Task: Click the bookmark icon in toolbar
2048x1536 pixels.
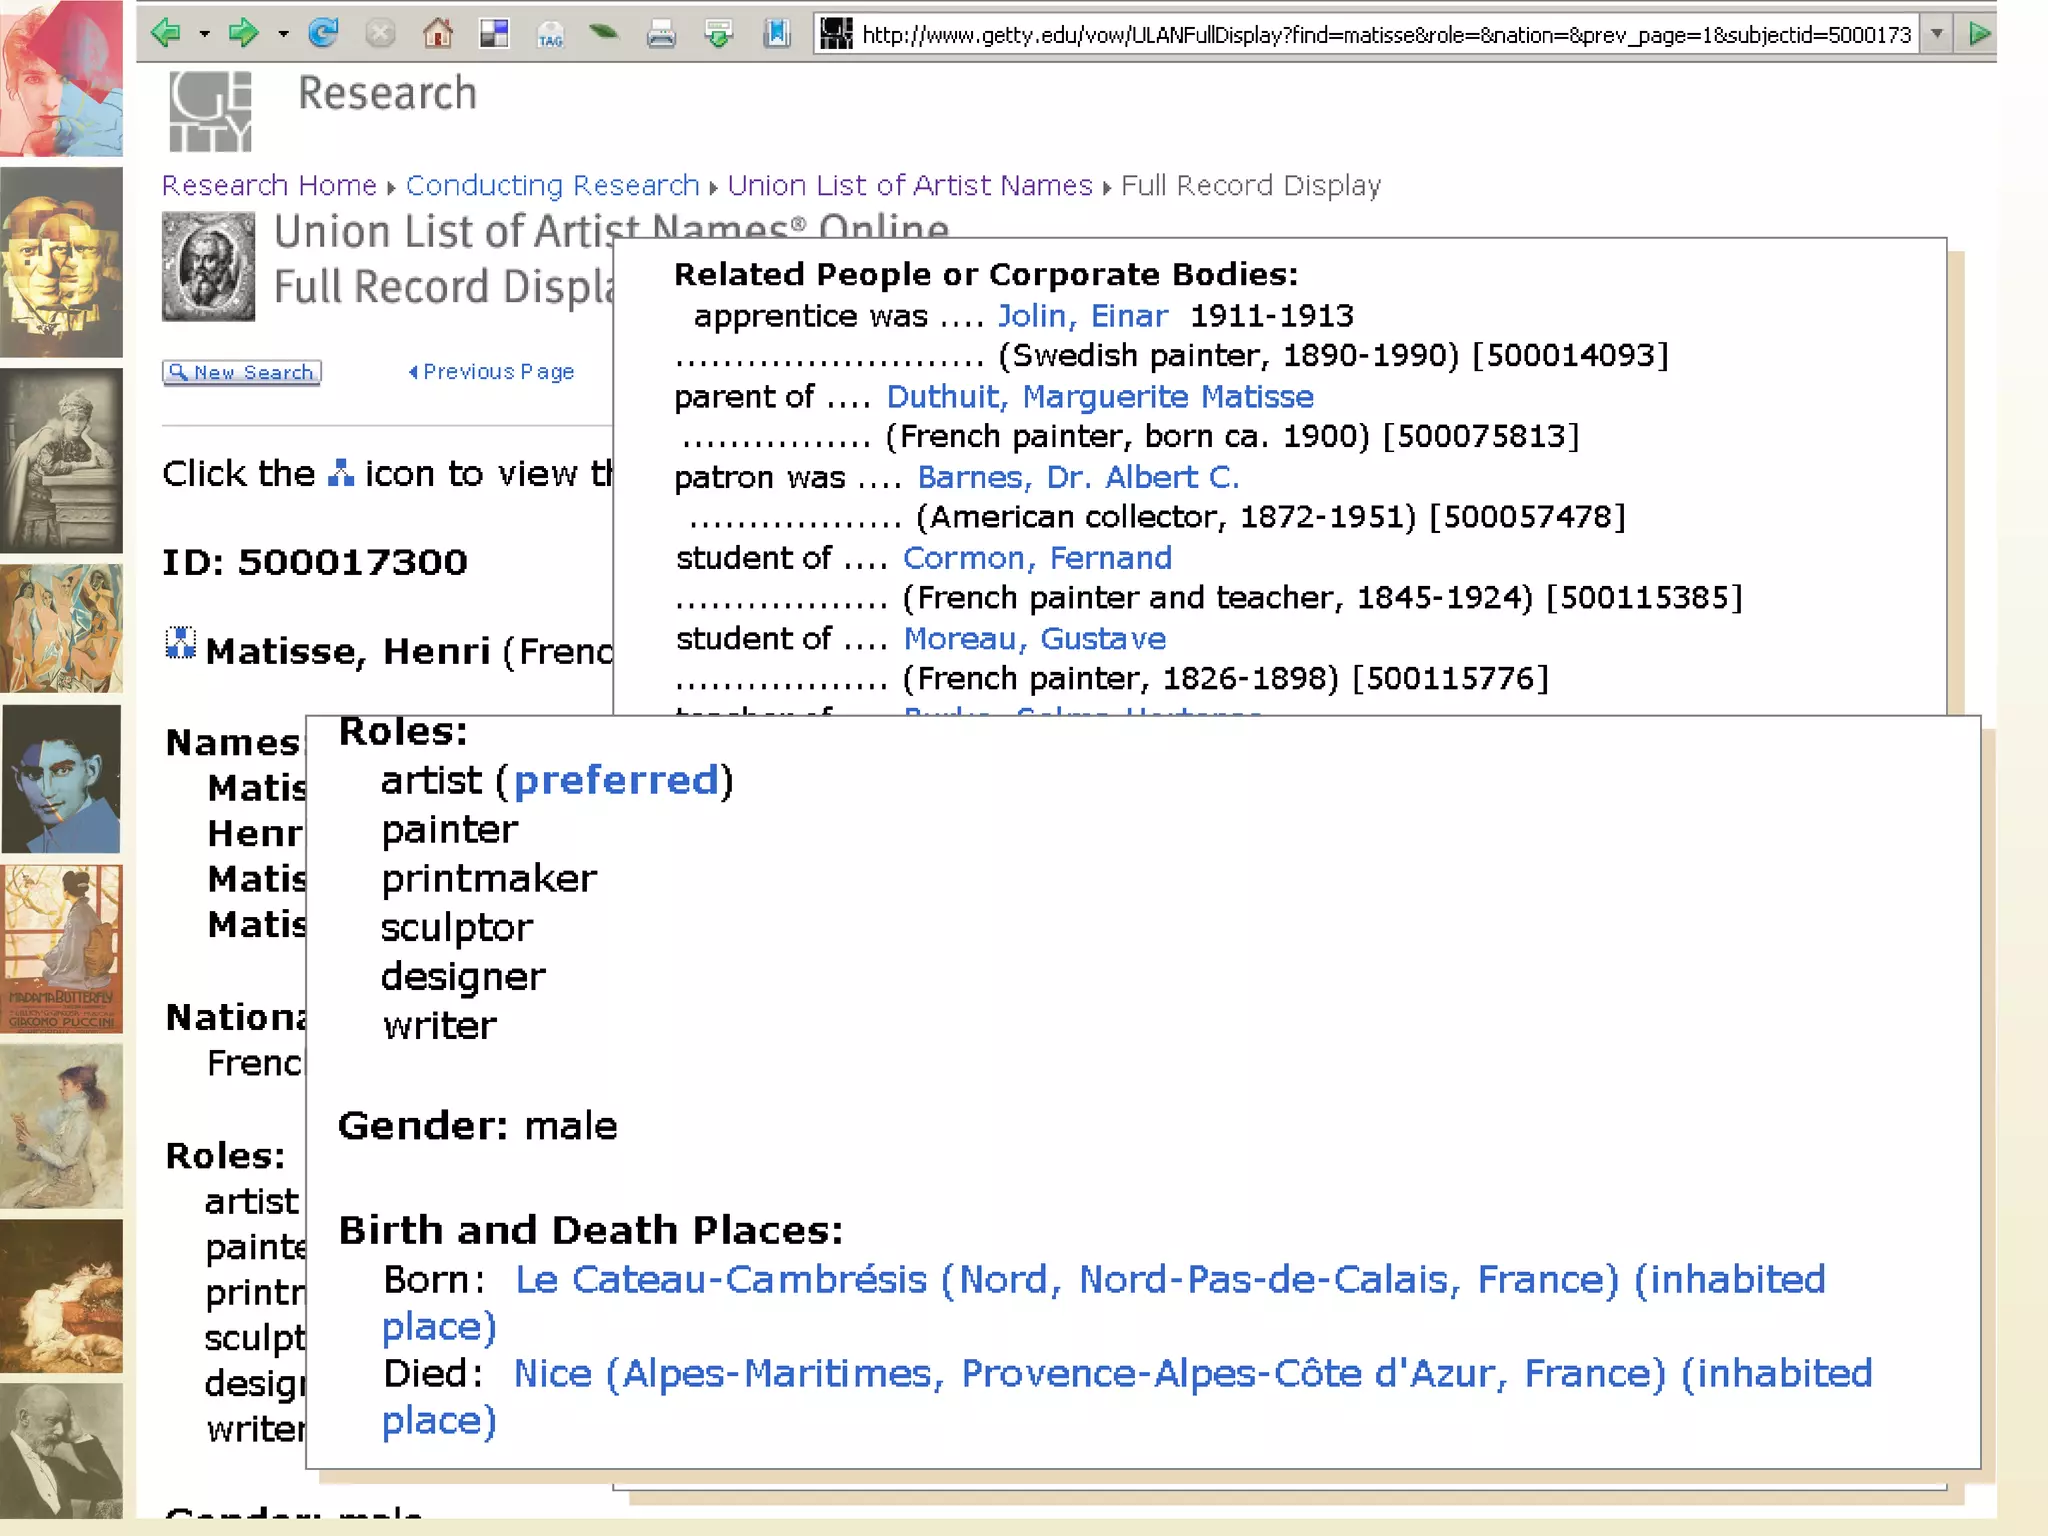Action: pos(777,34)
